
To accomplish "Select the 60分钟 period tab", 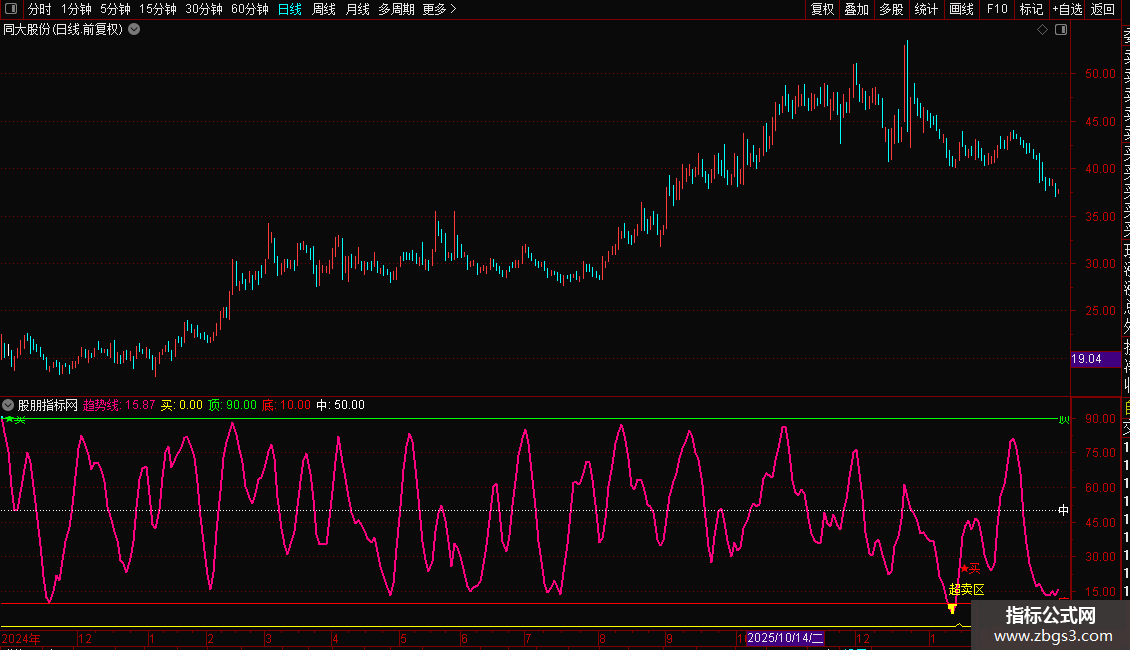I will 249,9.
